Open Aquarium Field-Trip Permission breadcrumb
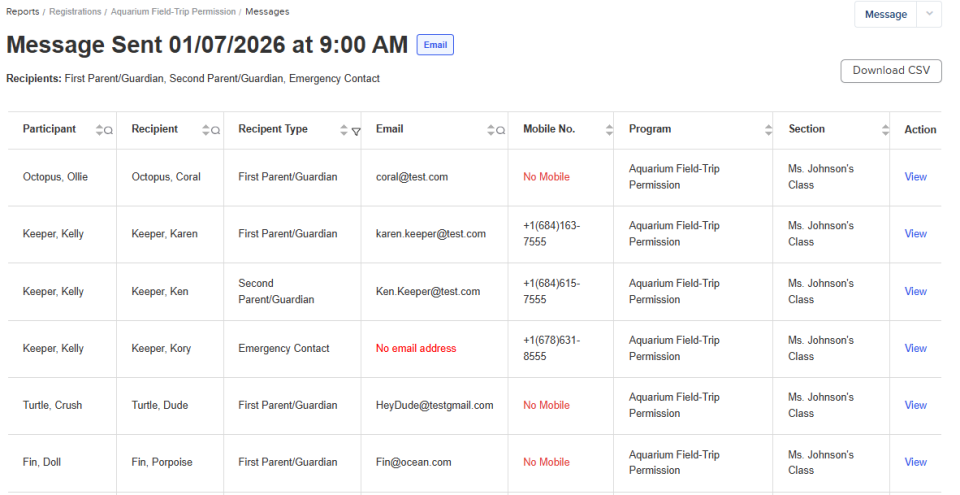This screenshot has height=495, width=960. tap(173, 12)
